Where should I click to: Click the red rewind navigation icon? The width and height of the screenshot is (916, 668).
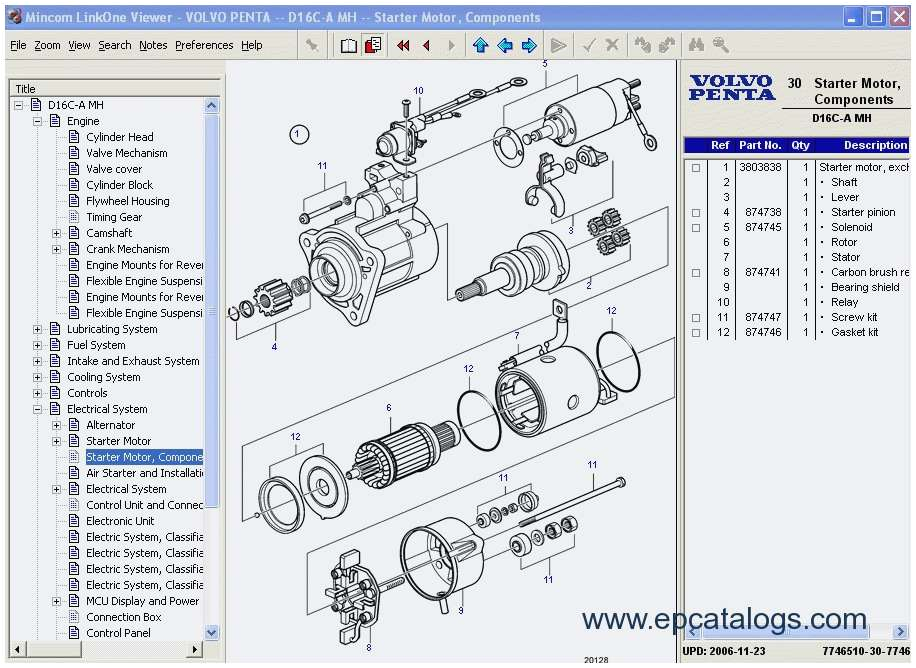[x=402, y=45]
